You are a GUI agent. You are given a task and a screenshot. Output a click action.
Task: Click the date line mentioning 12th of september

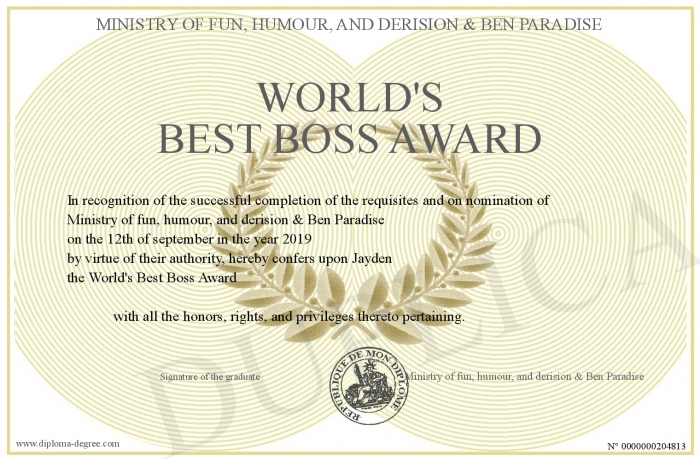pos(189,238)
